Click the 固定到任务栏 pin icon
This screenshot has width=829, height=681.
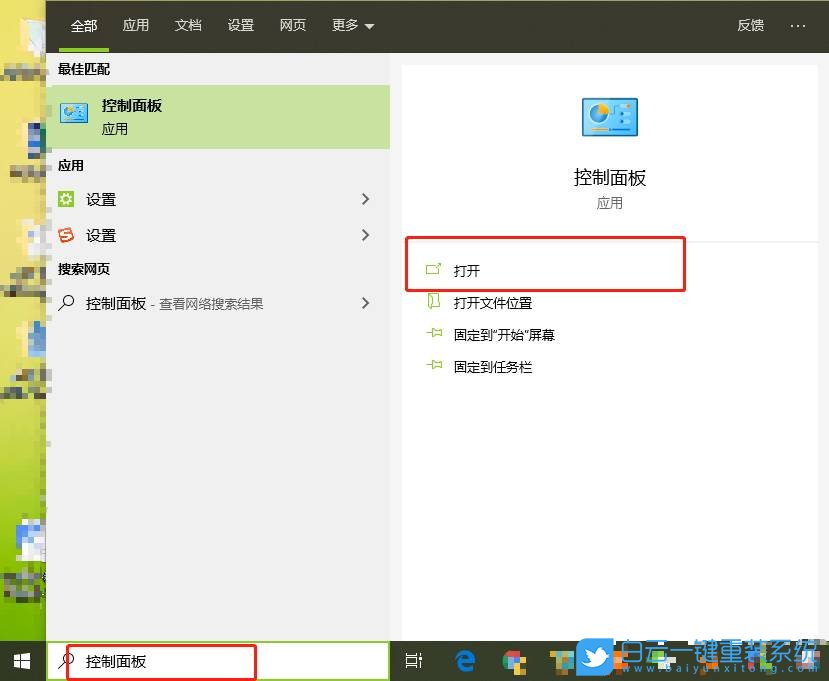(x=434, y=366)
